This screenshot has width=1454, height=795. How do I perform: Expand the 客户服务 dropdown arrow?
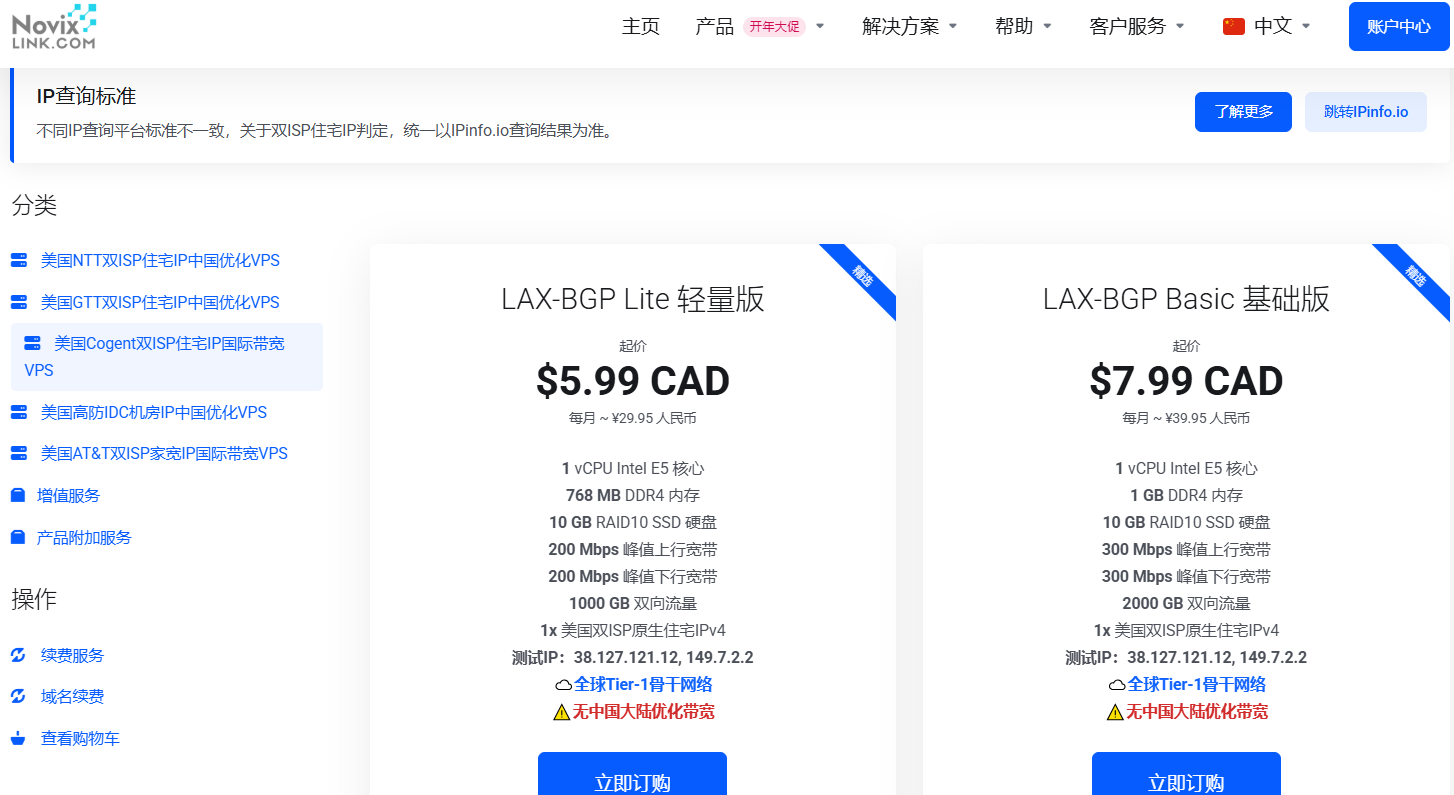coord(1180,27)
